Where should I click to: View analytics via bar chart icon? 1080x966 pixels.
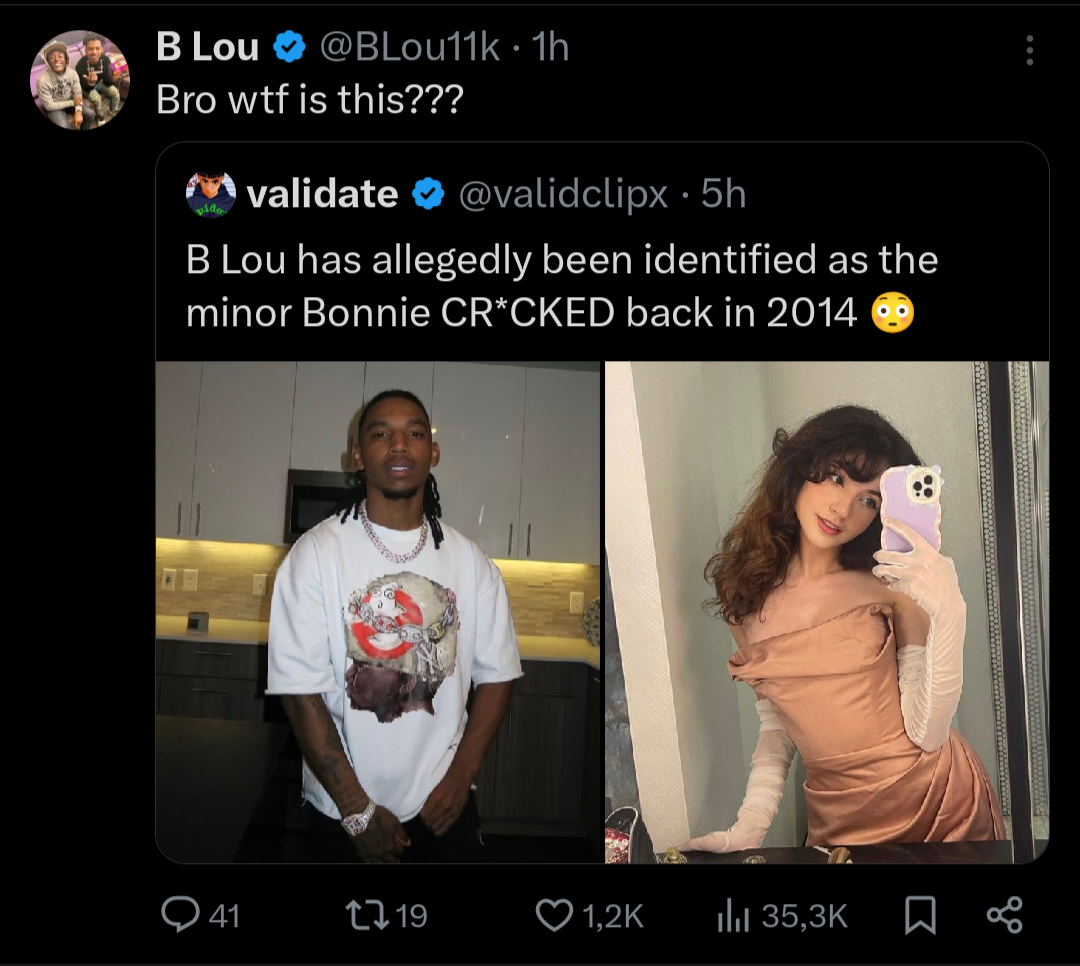pos(733,916)
